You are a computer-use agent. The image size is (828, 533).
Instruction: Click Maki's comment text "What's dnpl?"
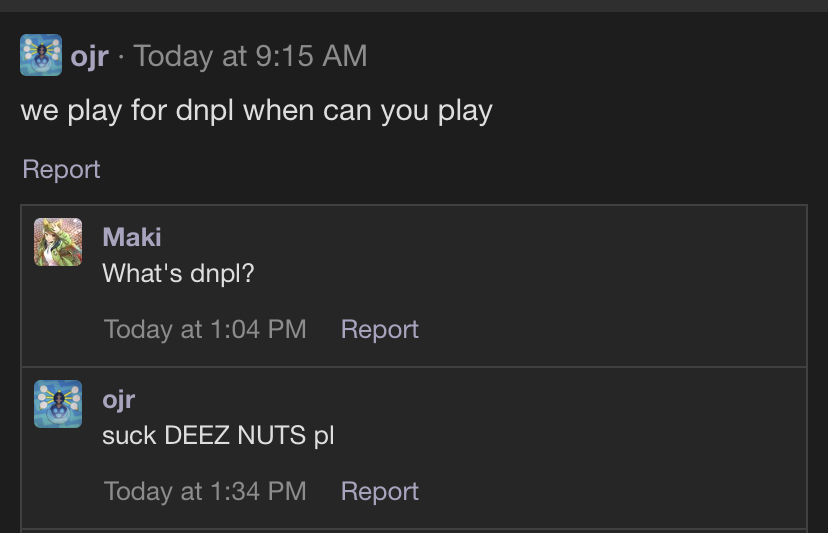pyautogui.click(x=178, y=273)
